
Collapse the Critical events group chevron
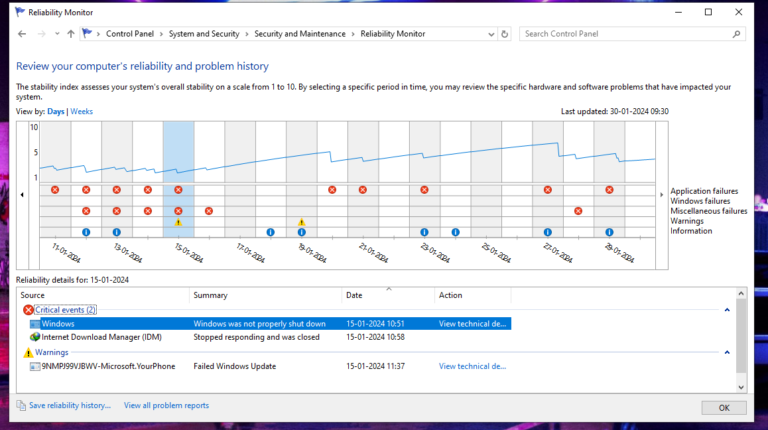click(x=727, y=310)
